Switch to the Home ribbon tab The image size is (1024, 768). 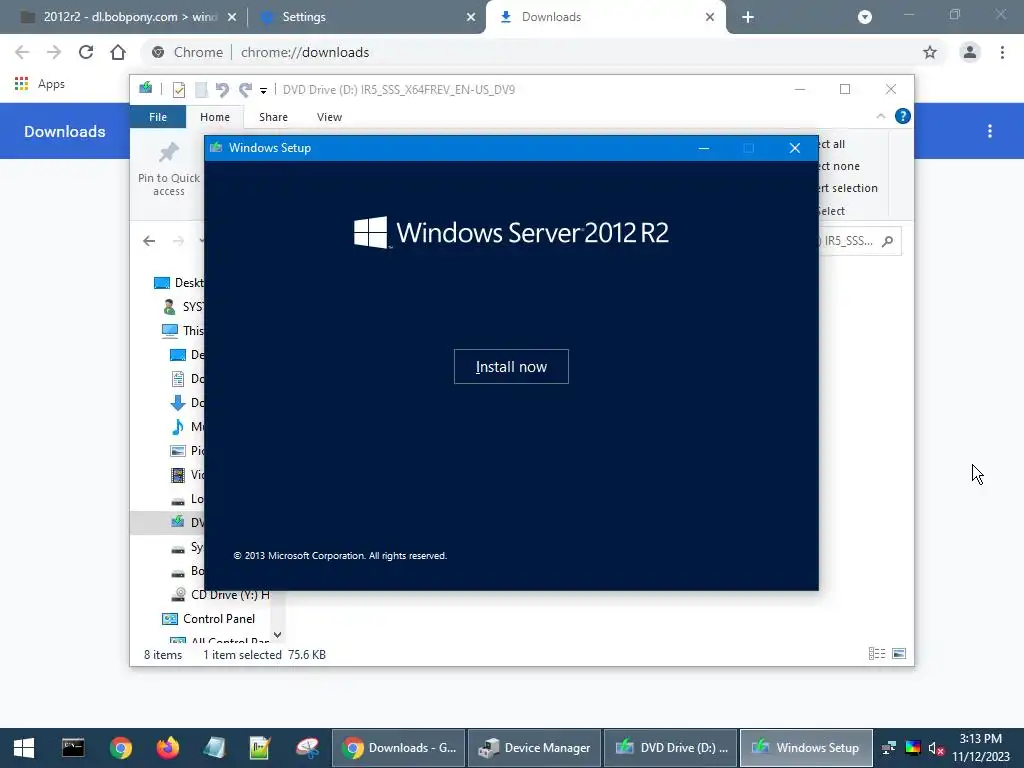click(215, 117)
